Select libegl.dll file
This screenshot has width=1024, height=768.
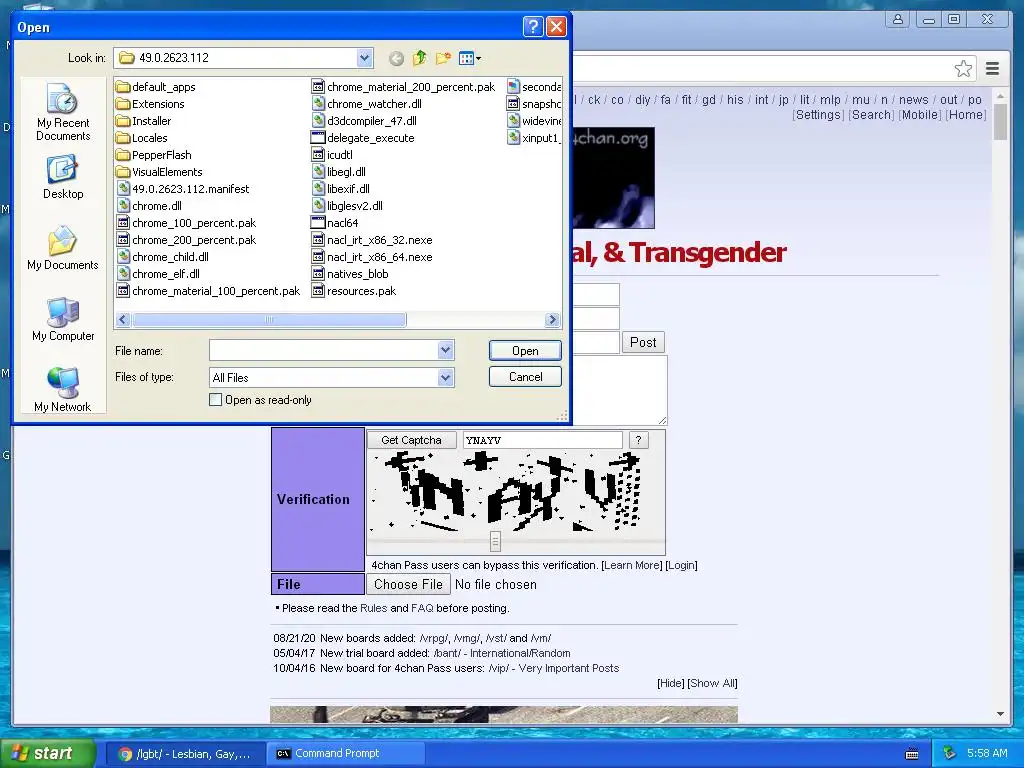click(338, 172)
